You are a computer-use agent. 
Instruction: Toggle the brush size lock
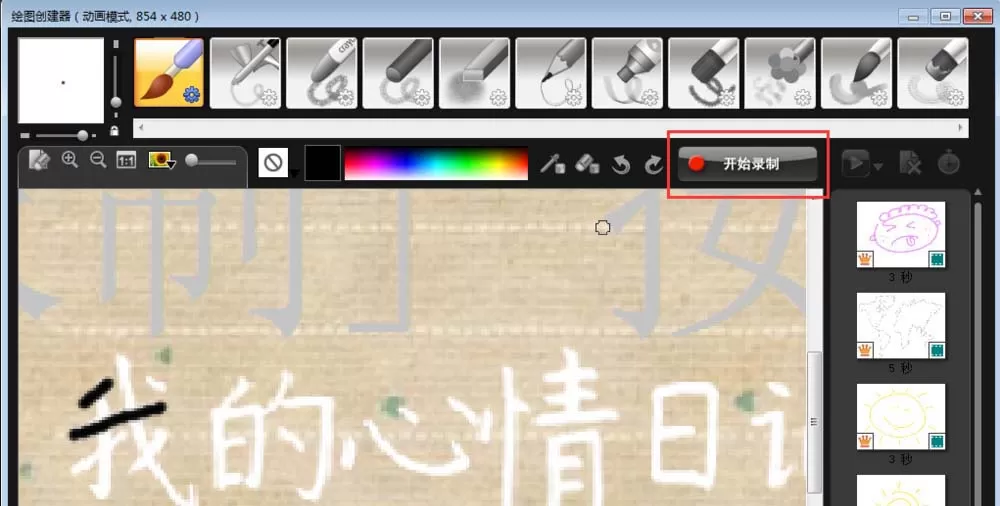pyautogui.click(x=114, y=131)
